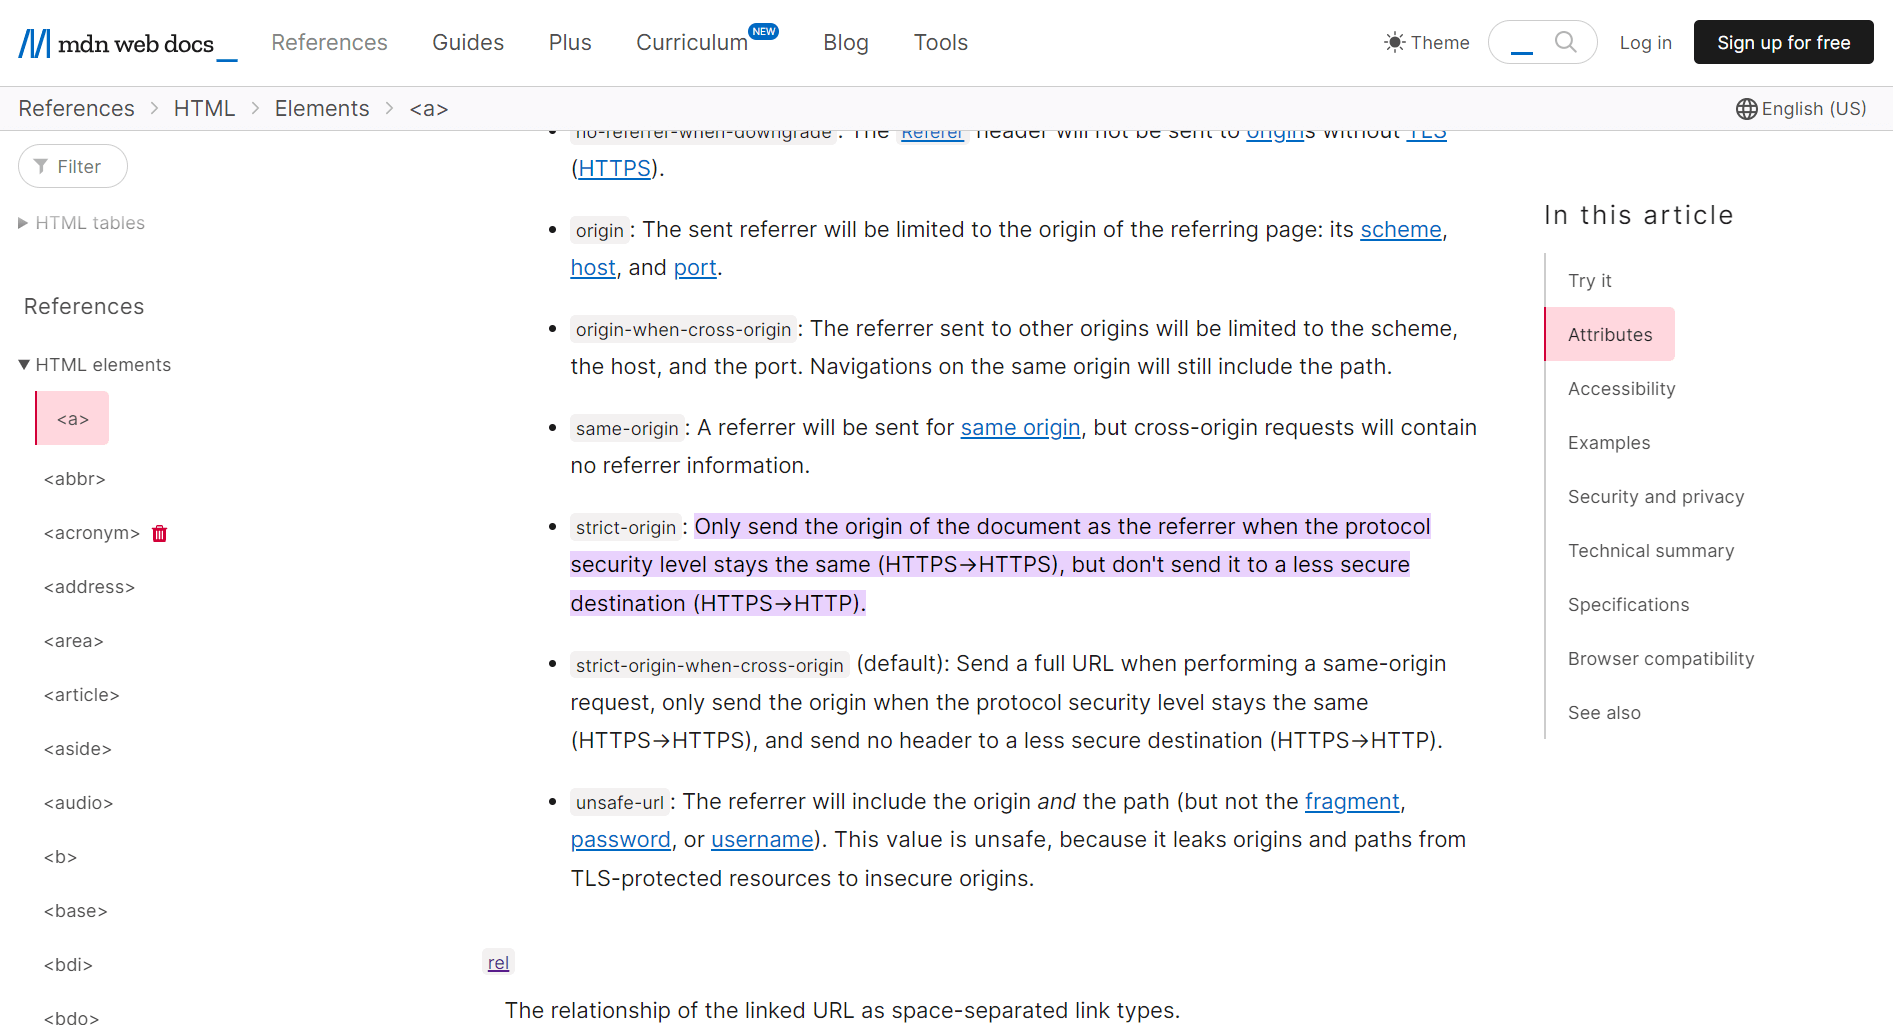Click the HTML breadcrumb chevron arrow

pyautogui.click(x=255, y=108)
